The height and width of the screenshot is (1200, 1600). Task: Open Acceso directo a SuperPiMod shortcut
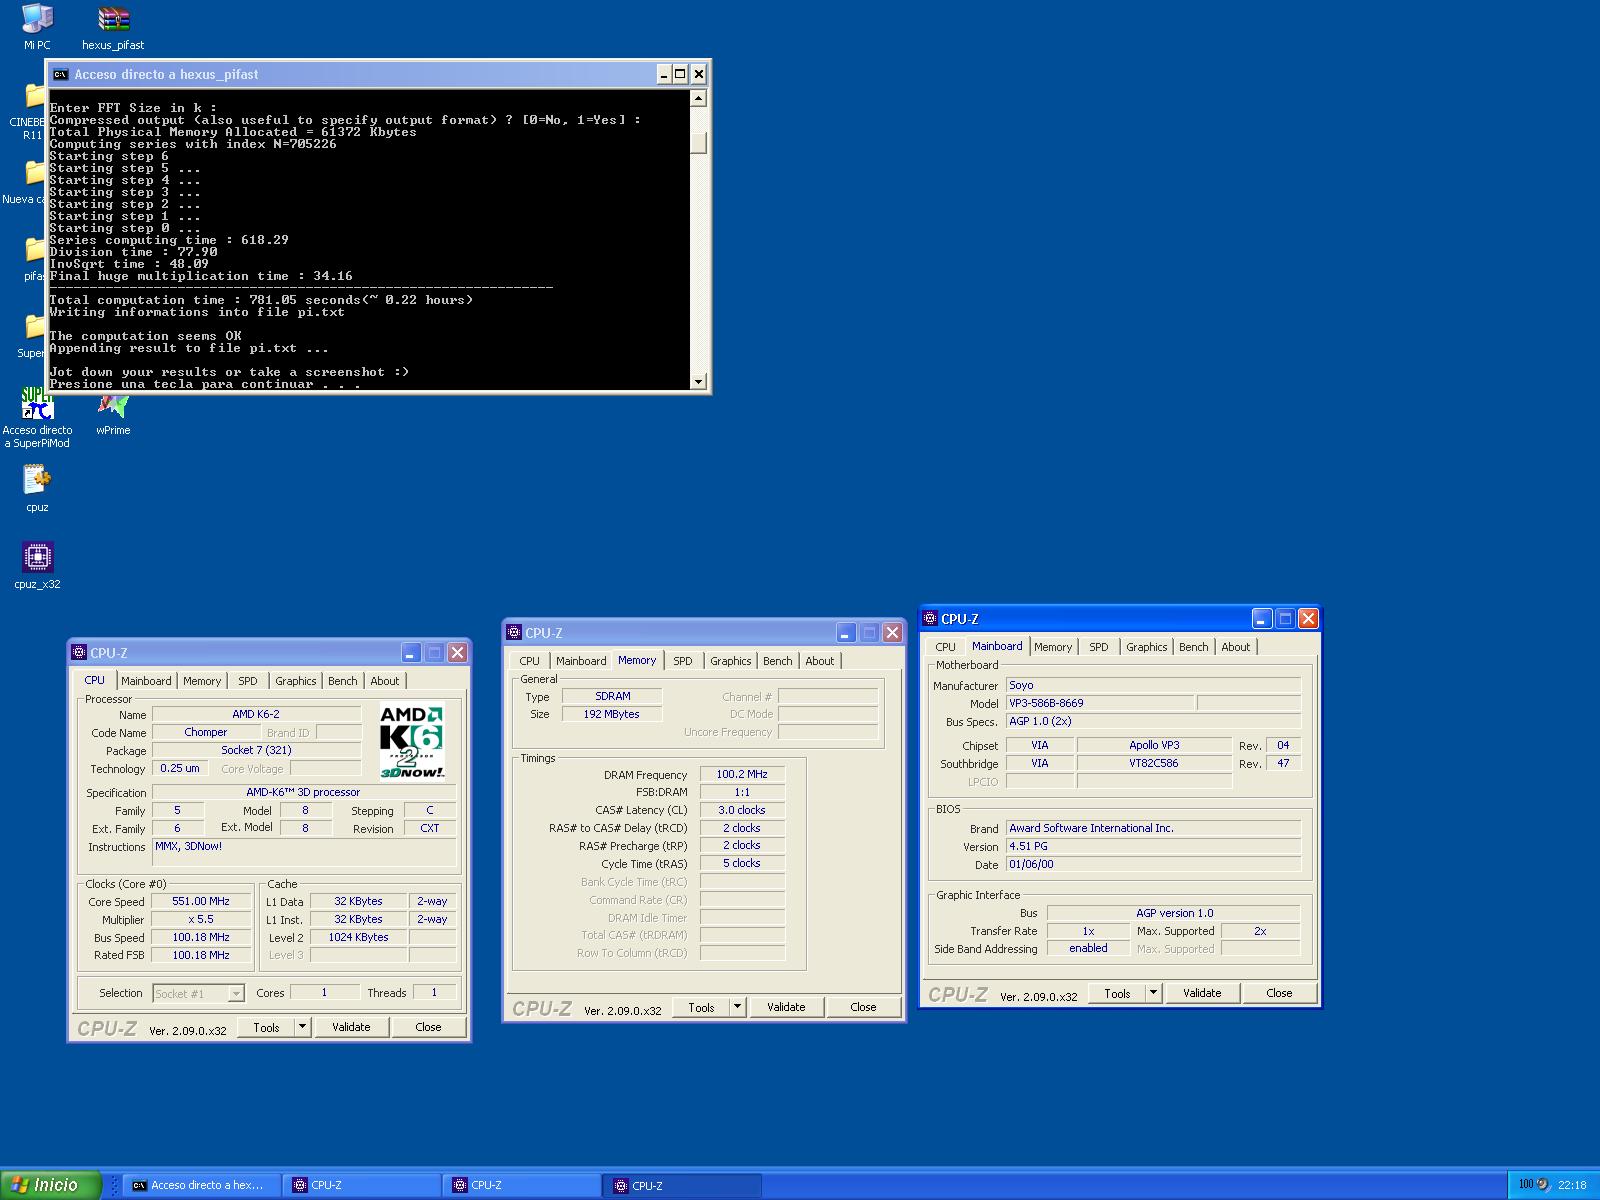coord(37,418)
